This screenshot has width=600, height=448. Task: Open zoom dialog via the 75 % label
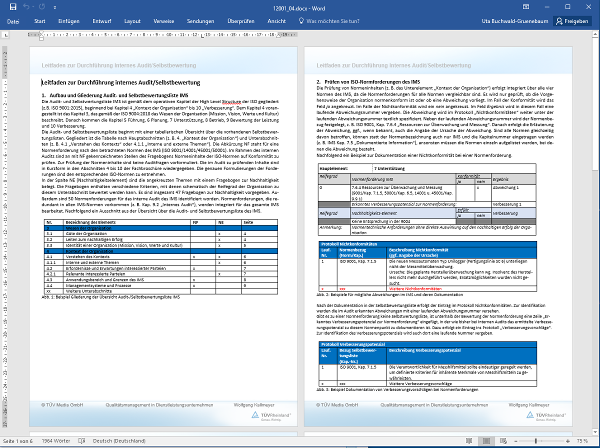pos(585,441)
